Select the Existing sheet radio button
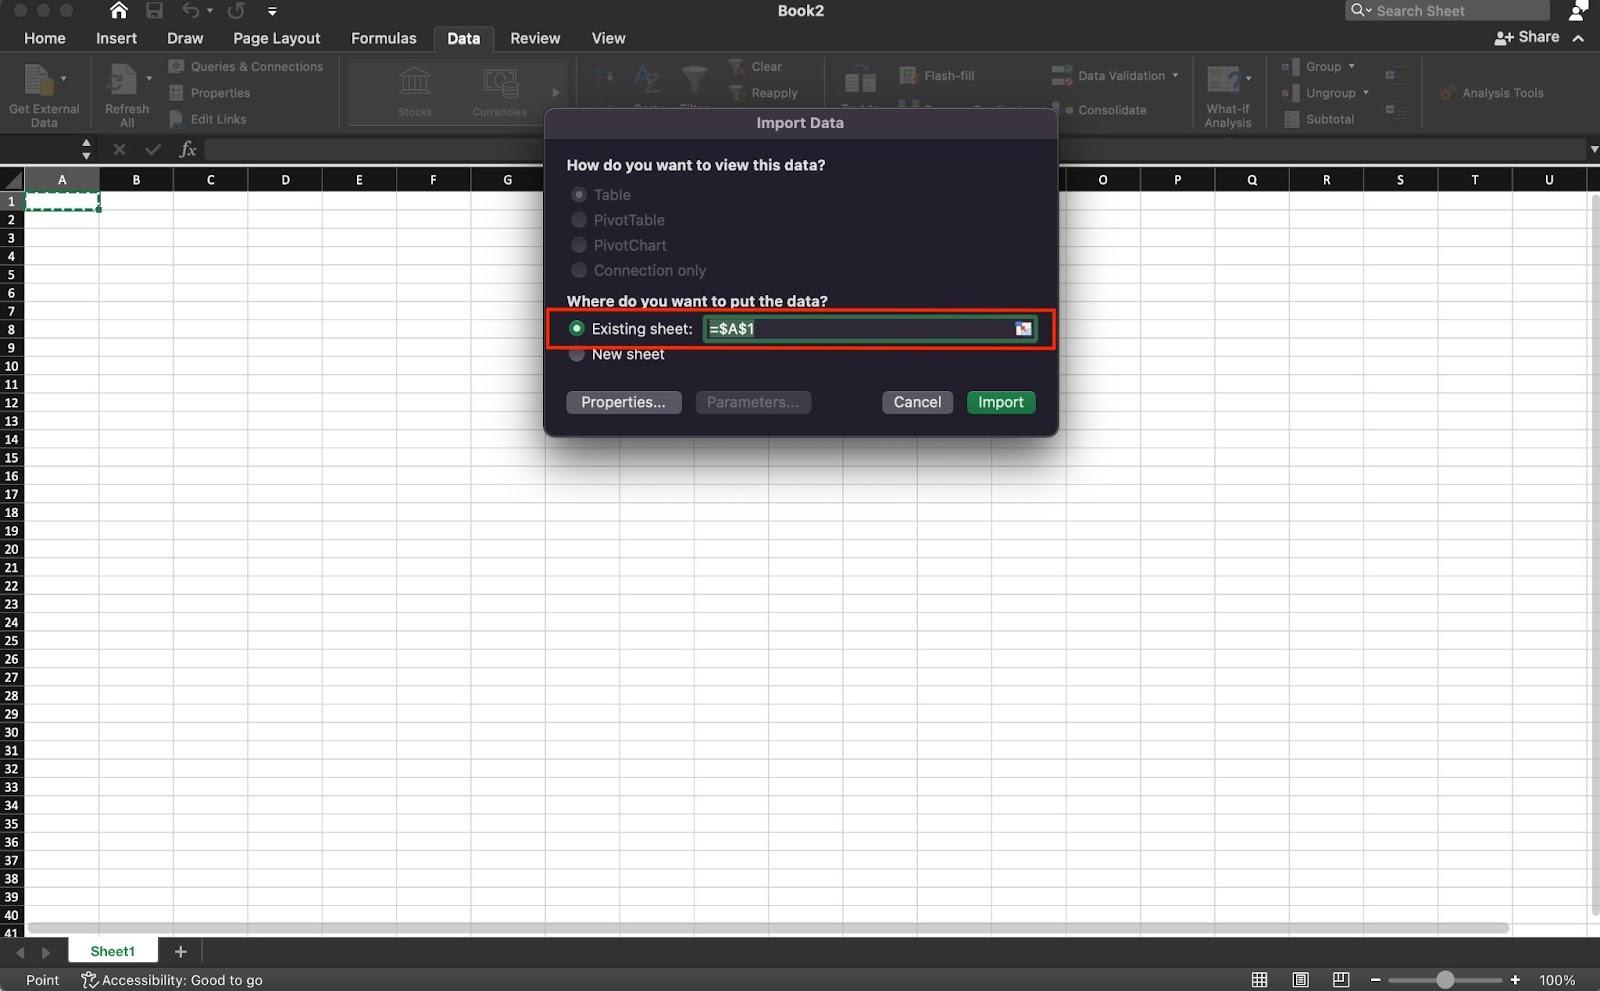Image resolution: width=1600 pixels, height=991 pixels. coord(577,329)
